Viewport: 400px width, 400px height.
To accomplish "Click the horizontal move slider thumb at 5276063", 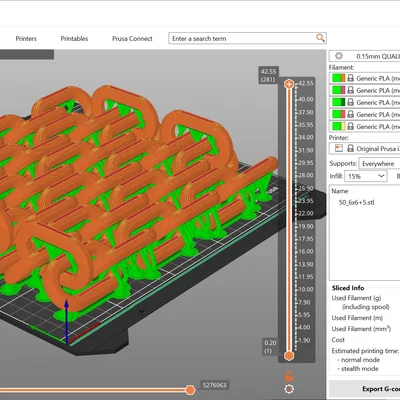I will (x=190, y=389).
